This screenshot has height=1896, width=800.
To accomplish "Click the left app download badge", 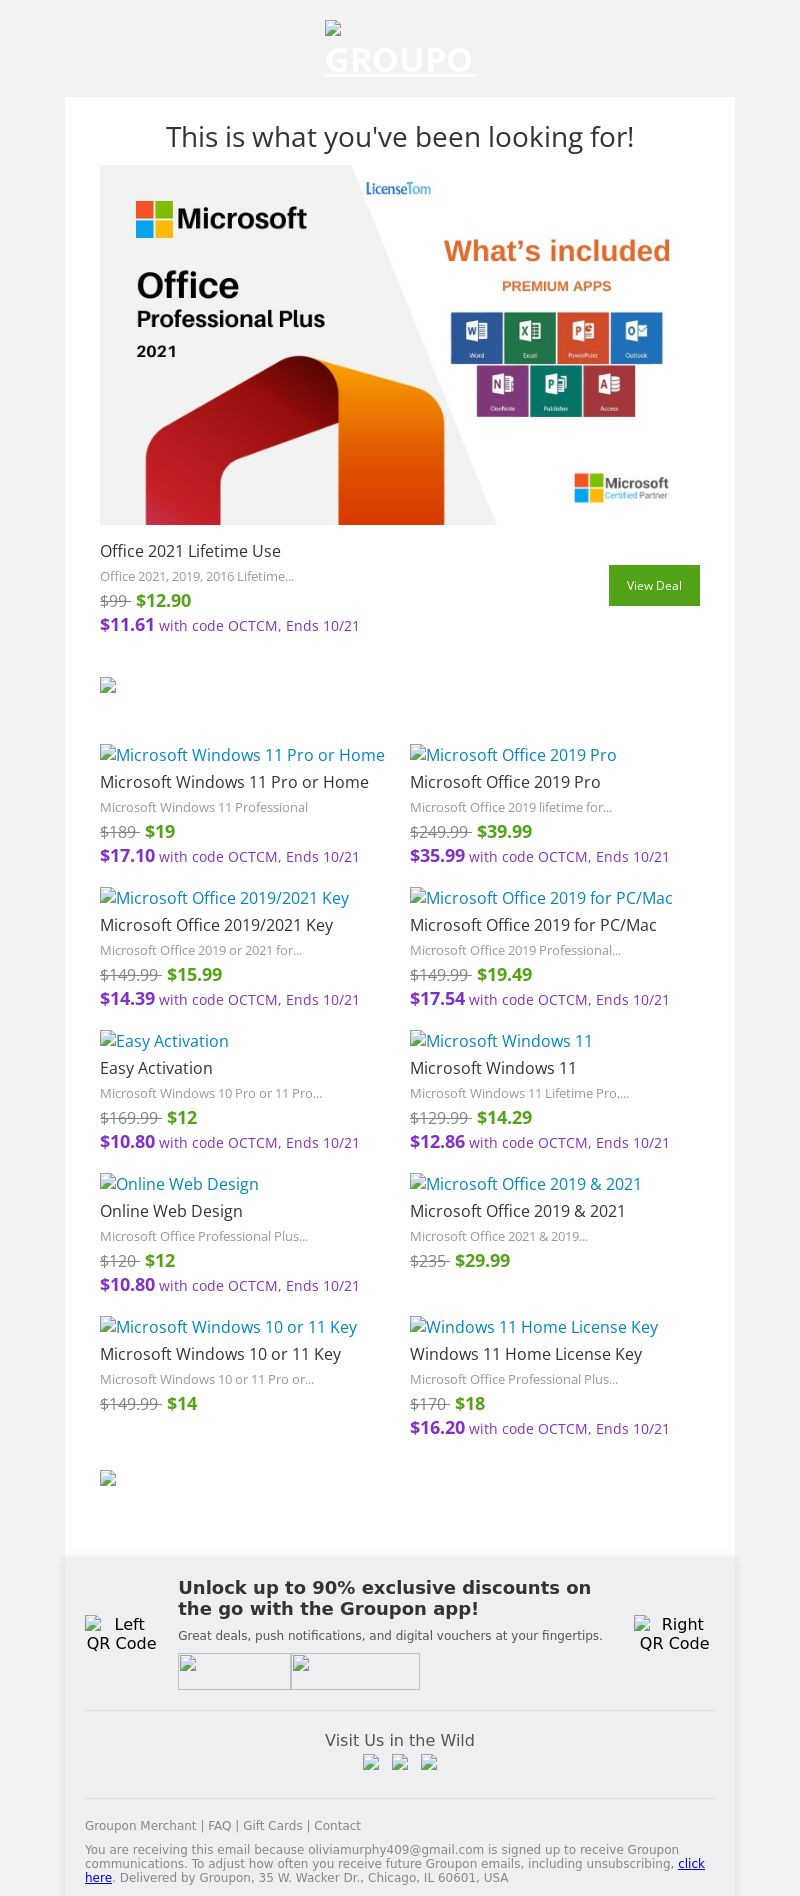I will tap(234, 1671).
